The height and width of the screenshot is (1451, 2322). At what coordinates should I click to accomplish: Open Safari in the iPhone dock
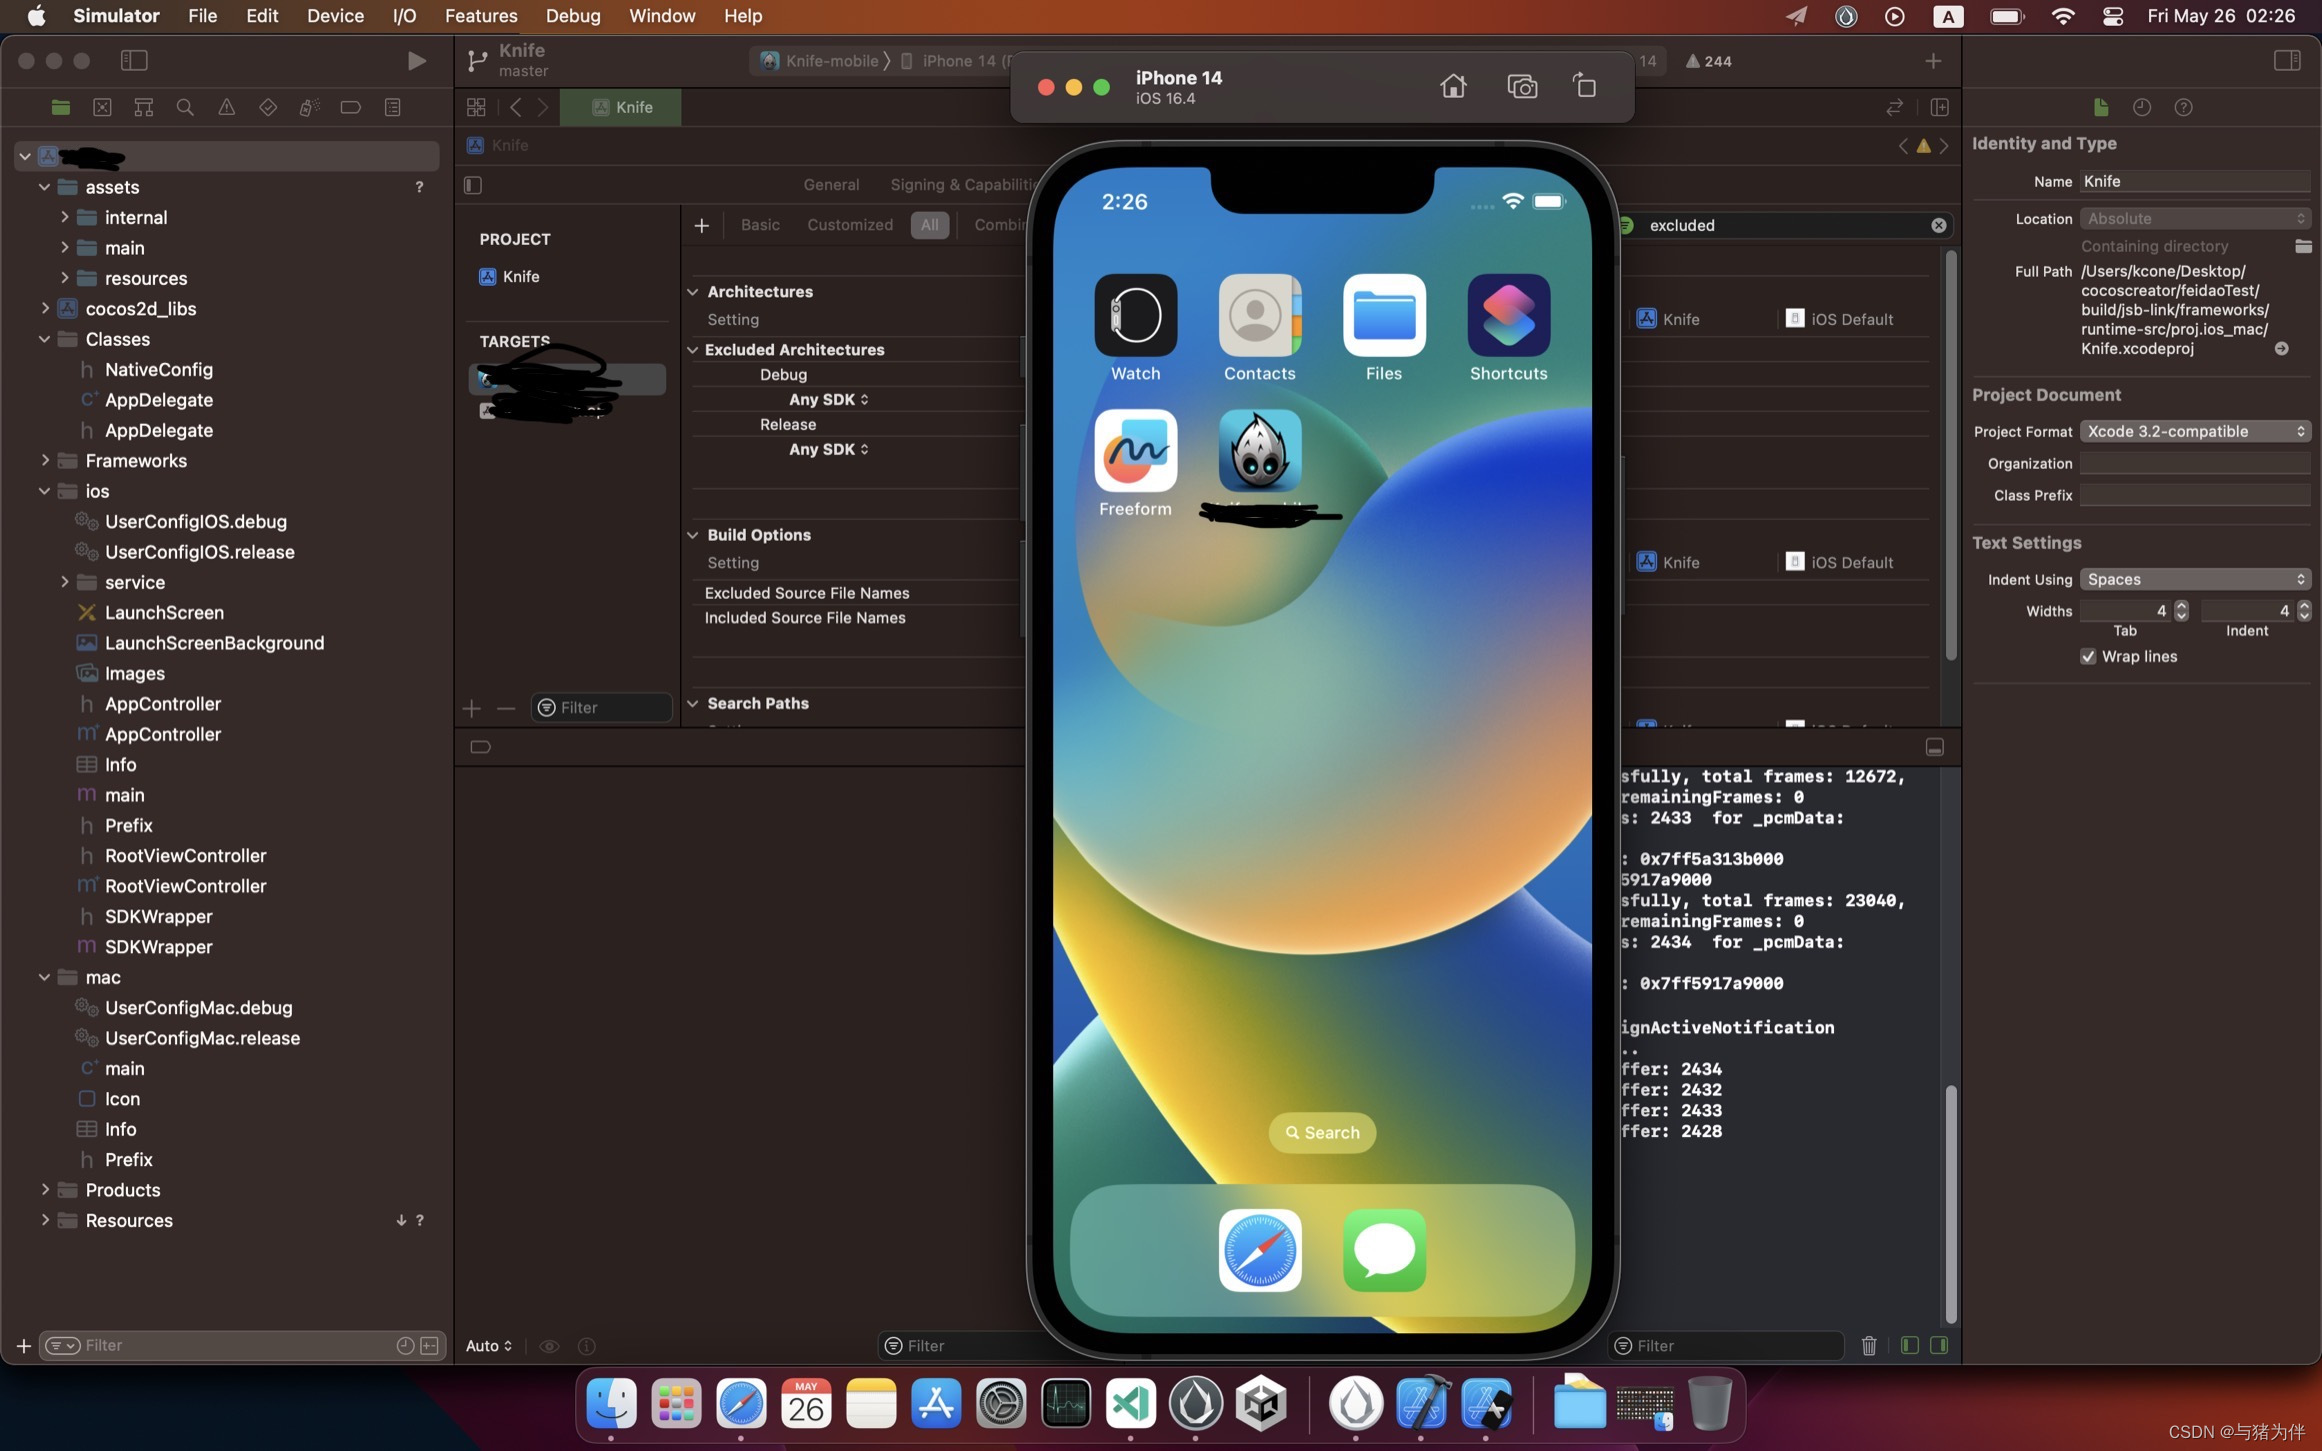coord(1260,1250)
